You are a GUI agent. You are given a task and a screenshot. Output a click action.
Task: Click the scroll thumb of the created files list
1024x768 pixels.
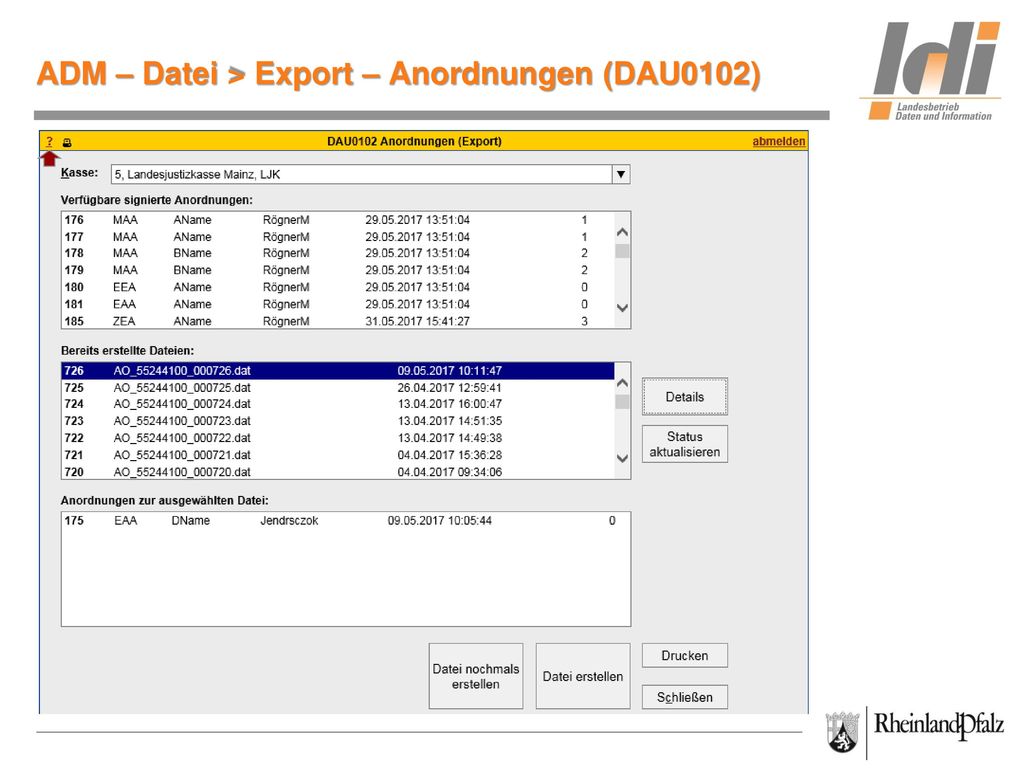point(622,402)
